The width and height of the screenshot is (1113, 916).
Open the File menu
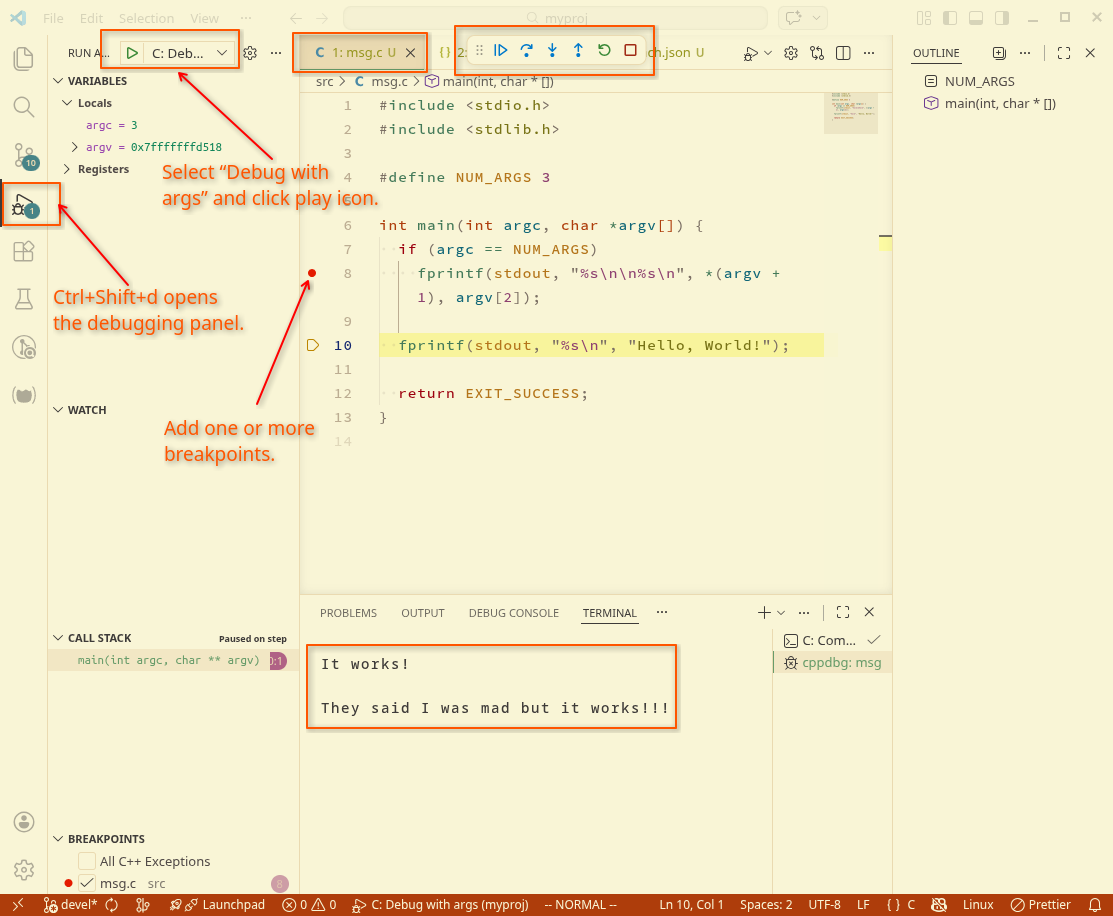click(53, 18)
